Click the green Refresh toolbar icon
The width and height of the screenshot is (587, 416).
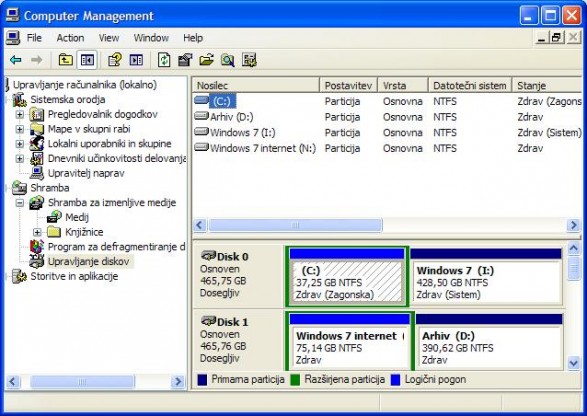(x=164, y=60)
